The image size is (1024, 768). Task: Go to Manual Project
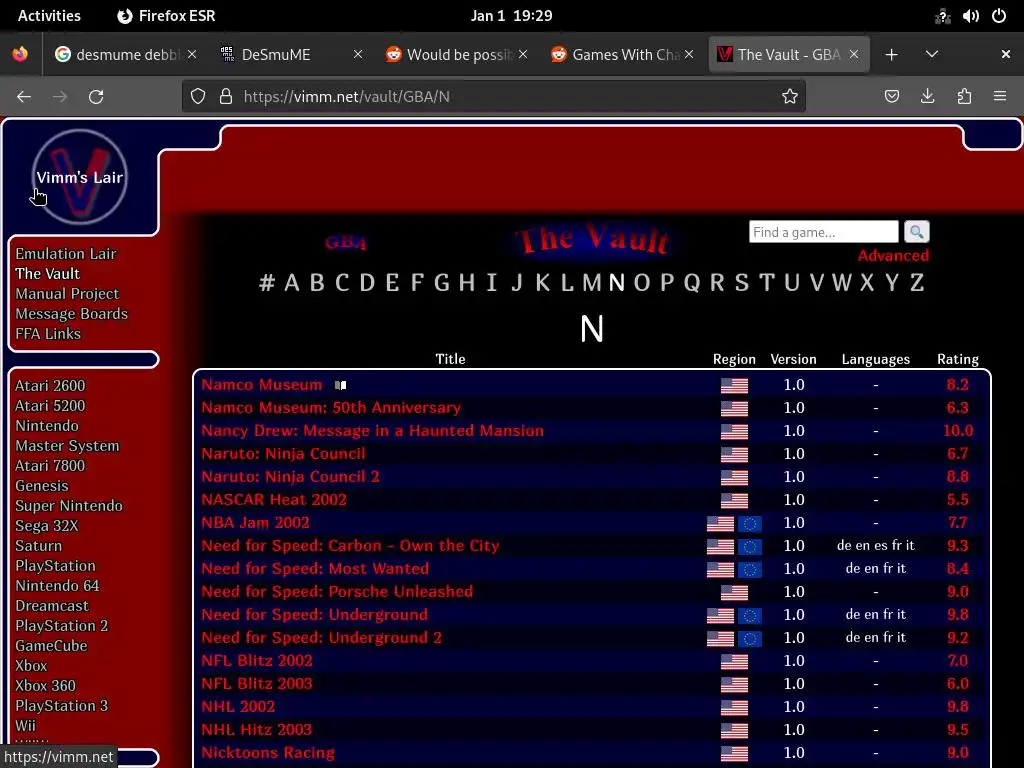coord(67,293)
